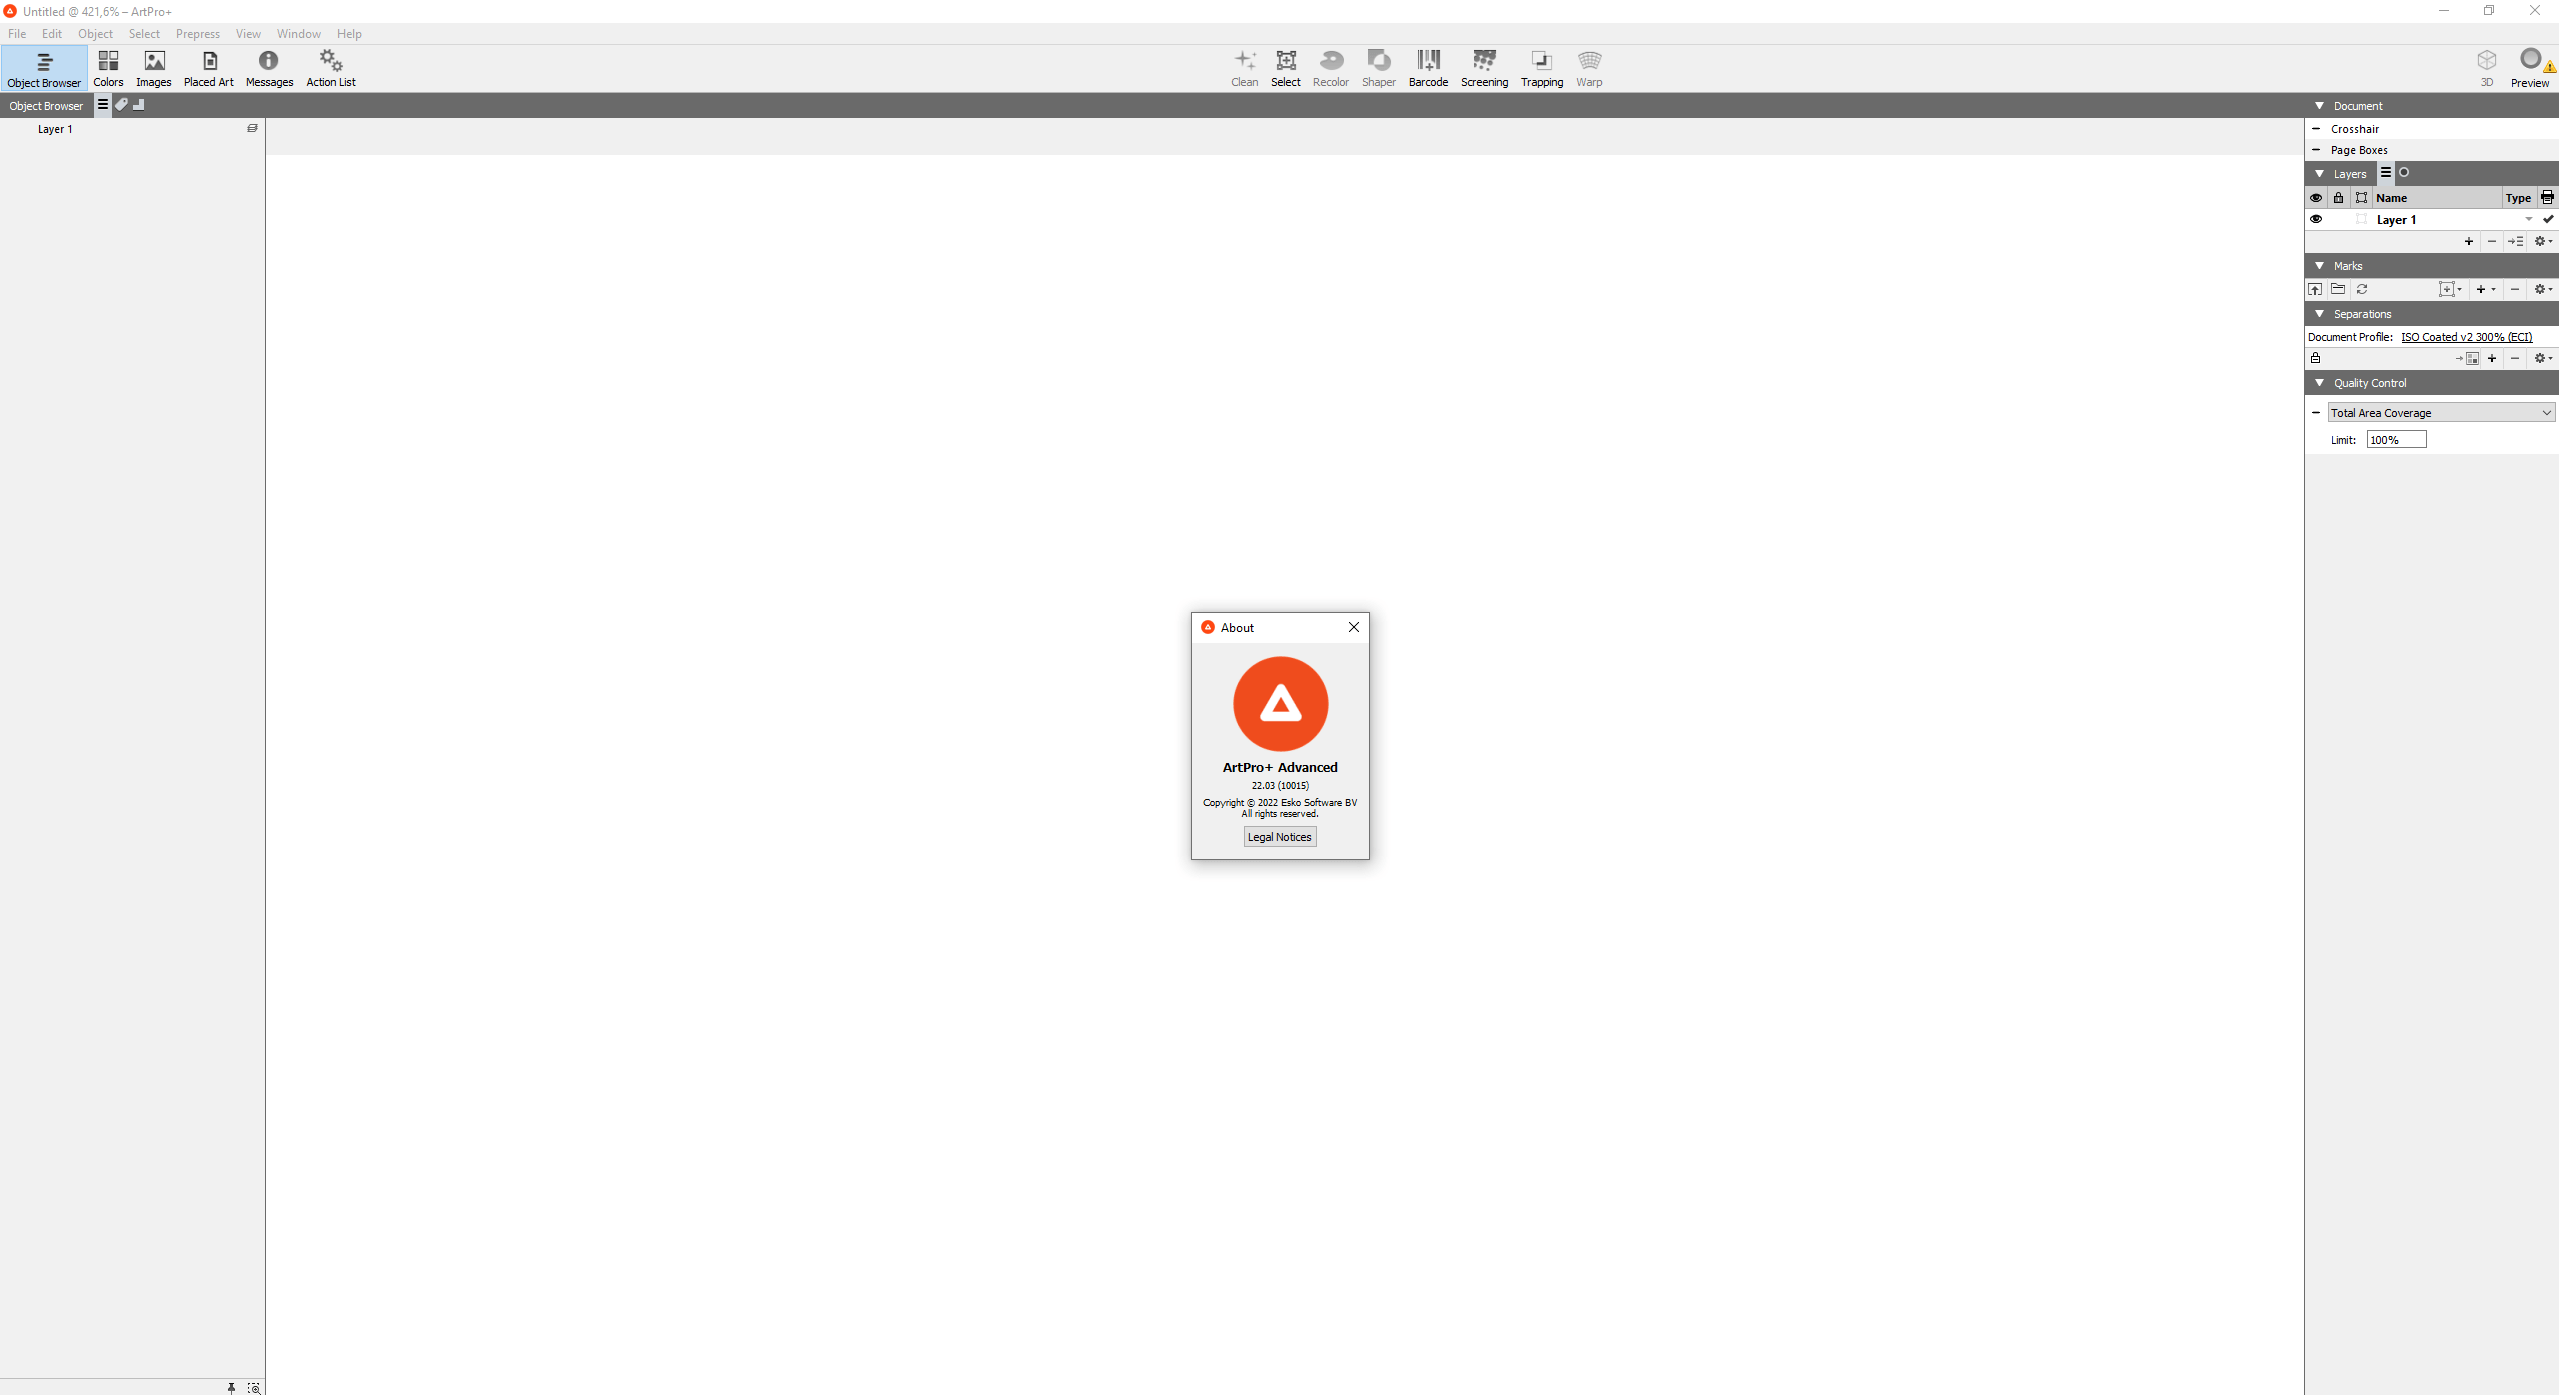
Task: Open marks folder icon in Marks panel
Action: click(x=2338, y=289)
